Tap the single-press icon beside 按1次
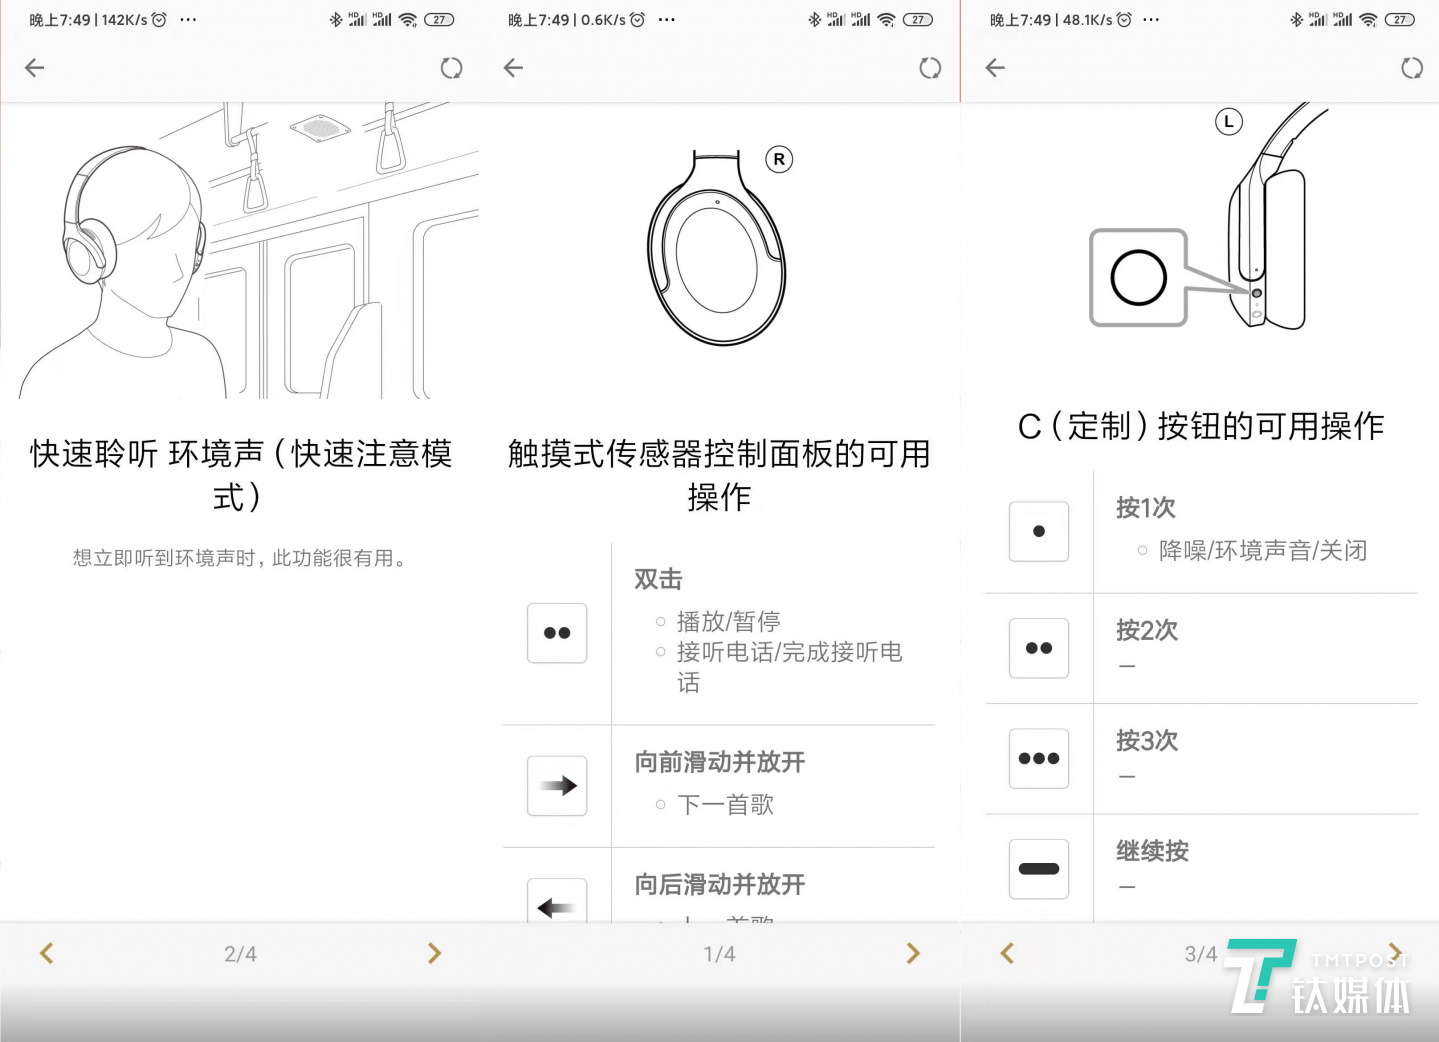1439x1042 pixels. pos(1039,531)
